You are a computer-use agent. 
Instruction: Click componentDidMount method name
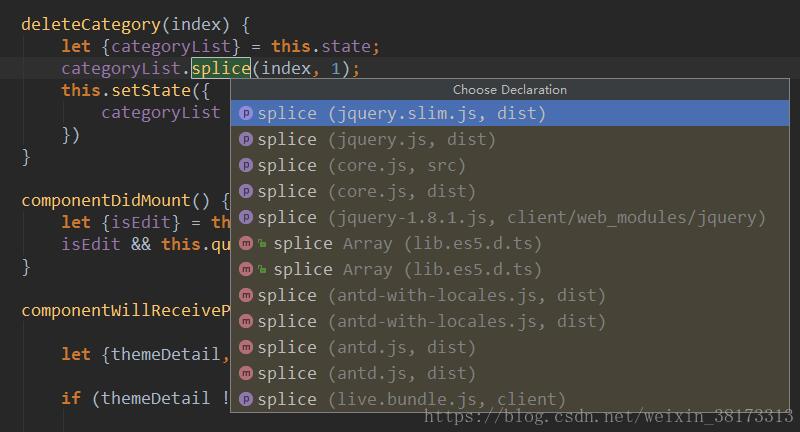click(x=106, y=200)
